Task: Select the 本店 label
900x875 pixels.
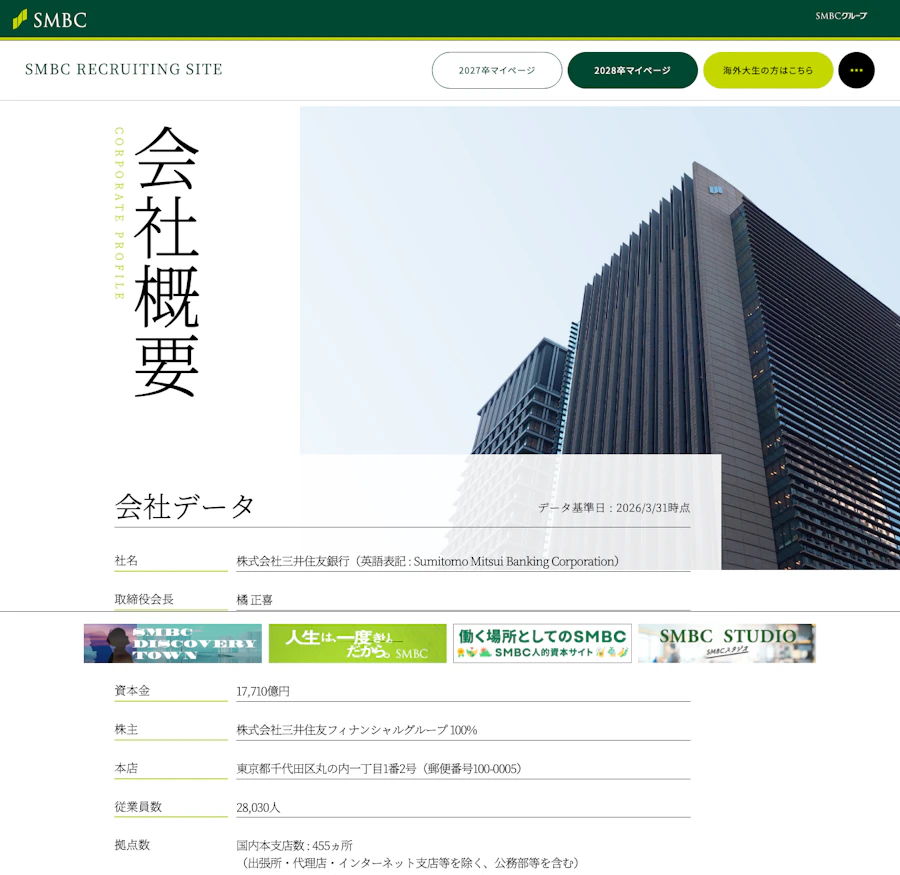Action: pos(126,768)
